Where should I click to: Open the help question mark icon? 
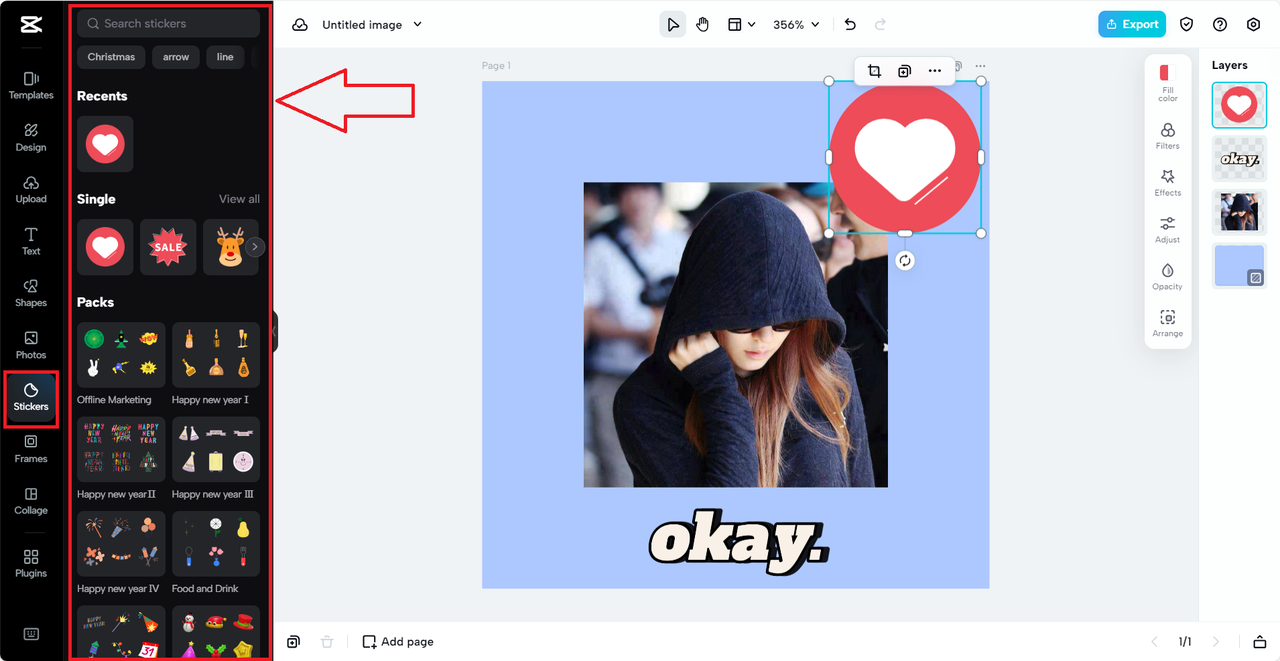click(1220, 25)
